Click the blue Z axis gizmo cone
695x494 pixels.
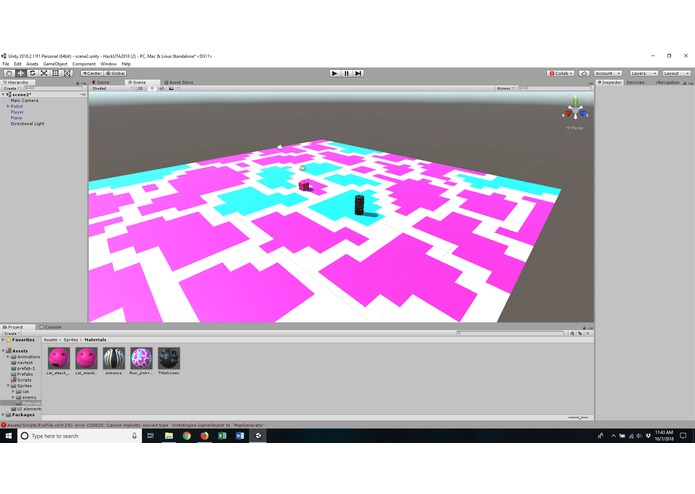584,114
